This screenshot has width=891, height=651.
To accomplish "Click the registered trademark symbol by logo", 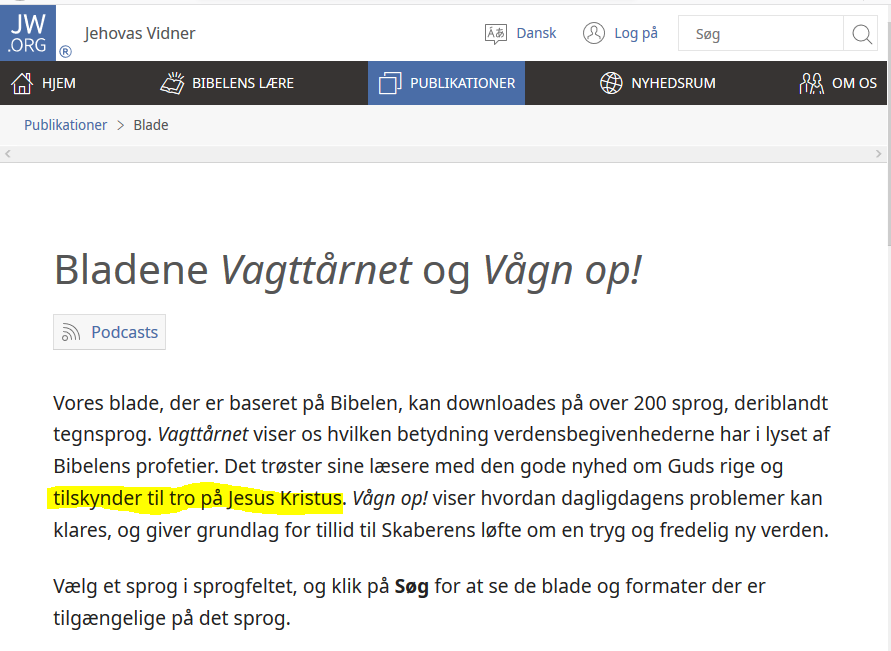I will pyautogui.click(x=65, y=52).
